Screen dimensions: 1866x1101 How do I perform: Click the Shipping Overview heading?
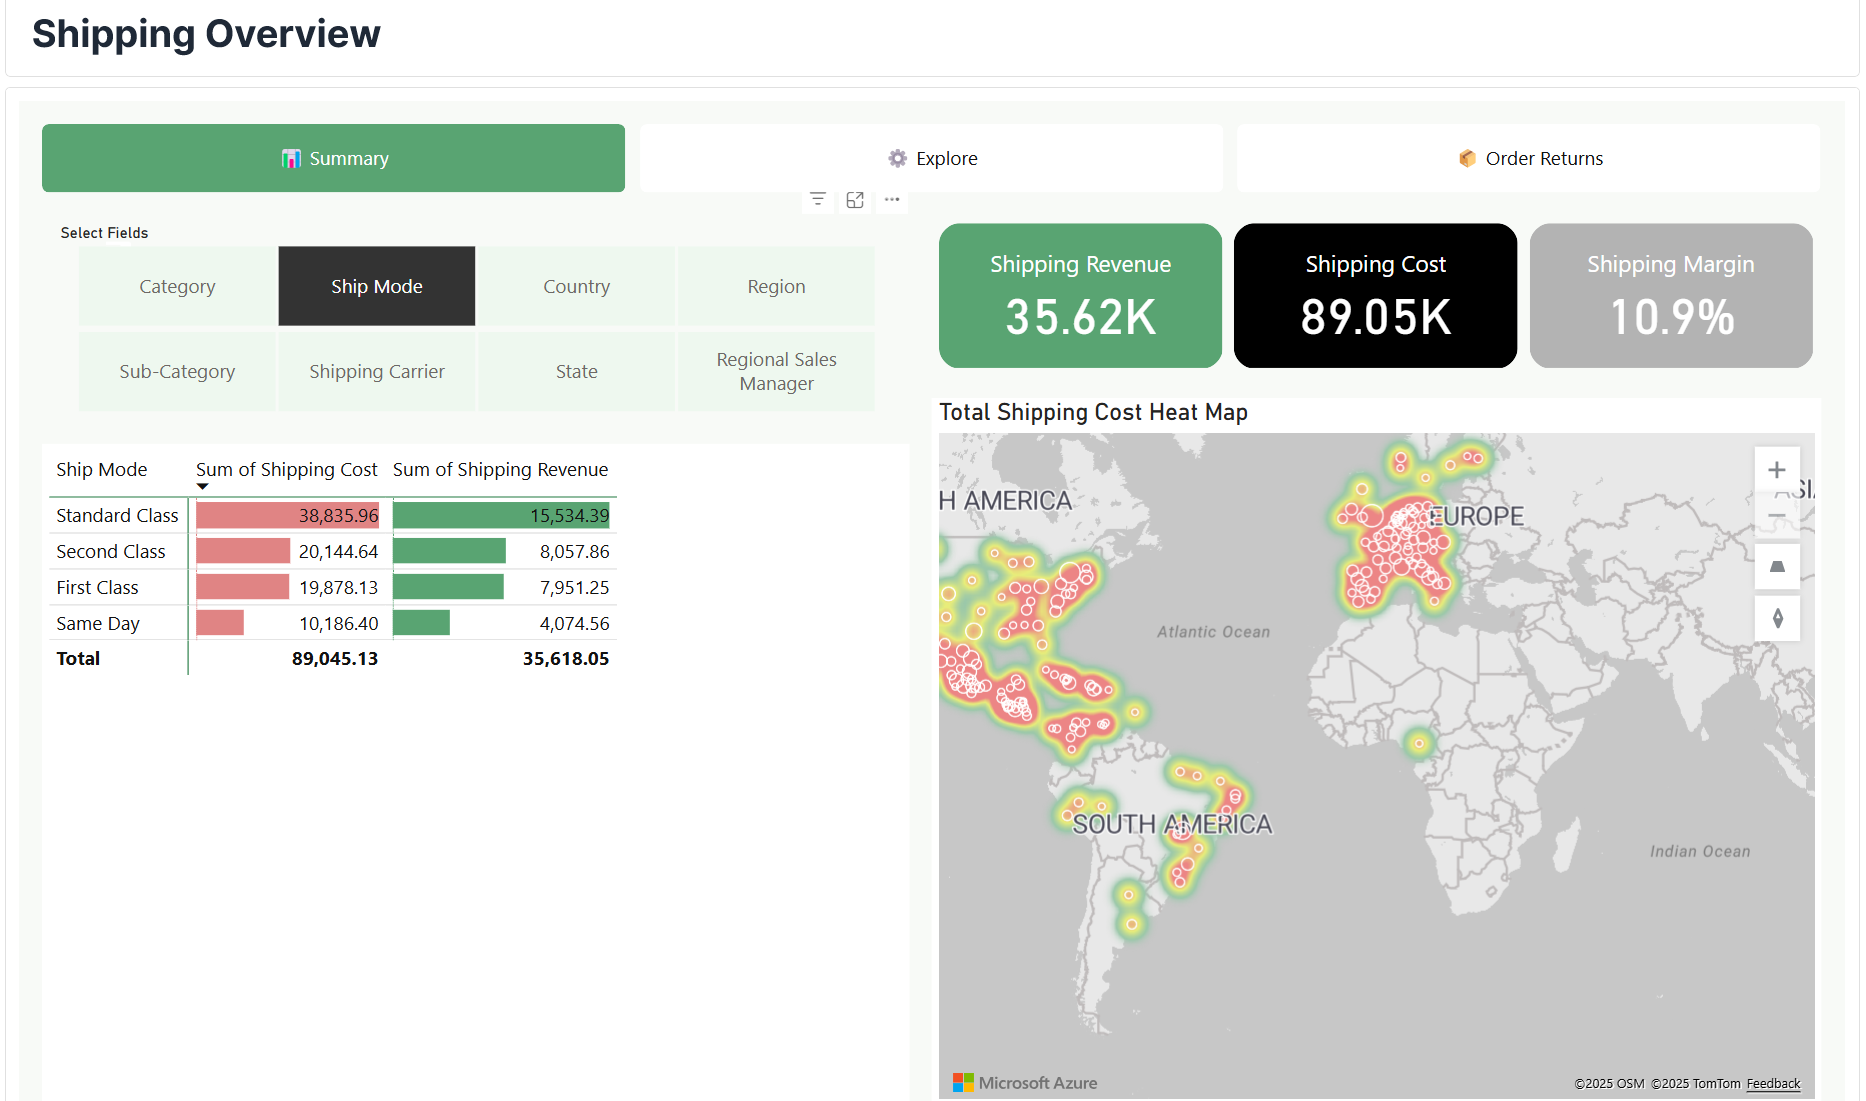tap(206, 33)
